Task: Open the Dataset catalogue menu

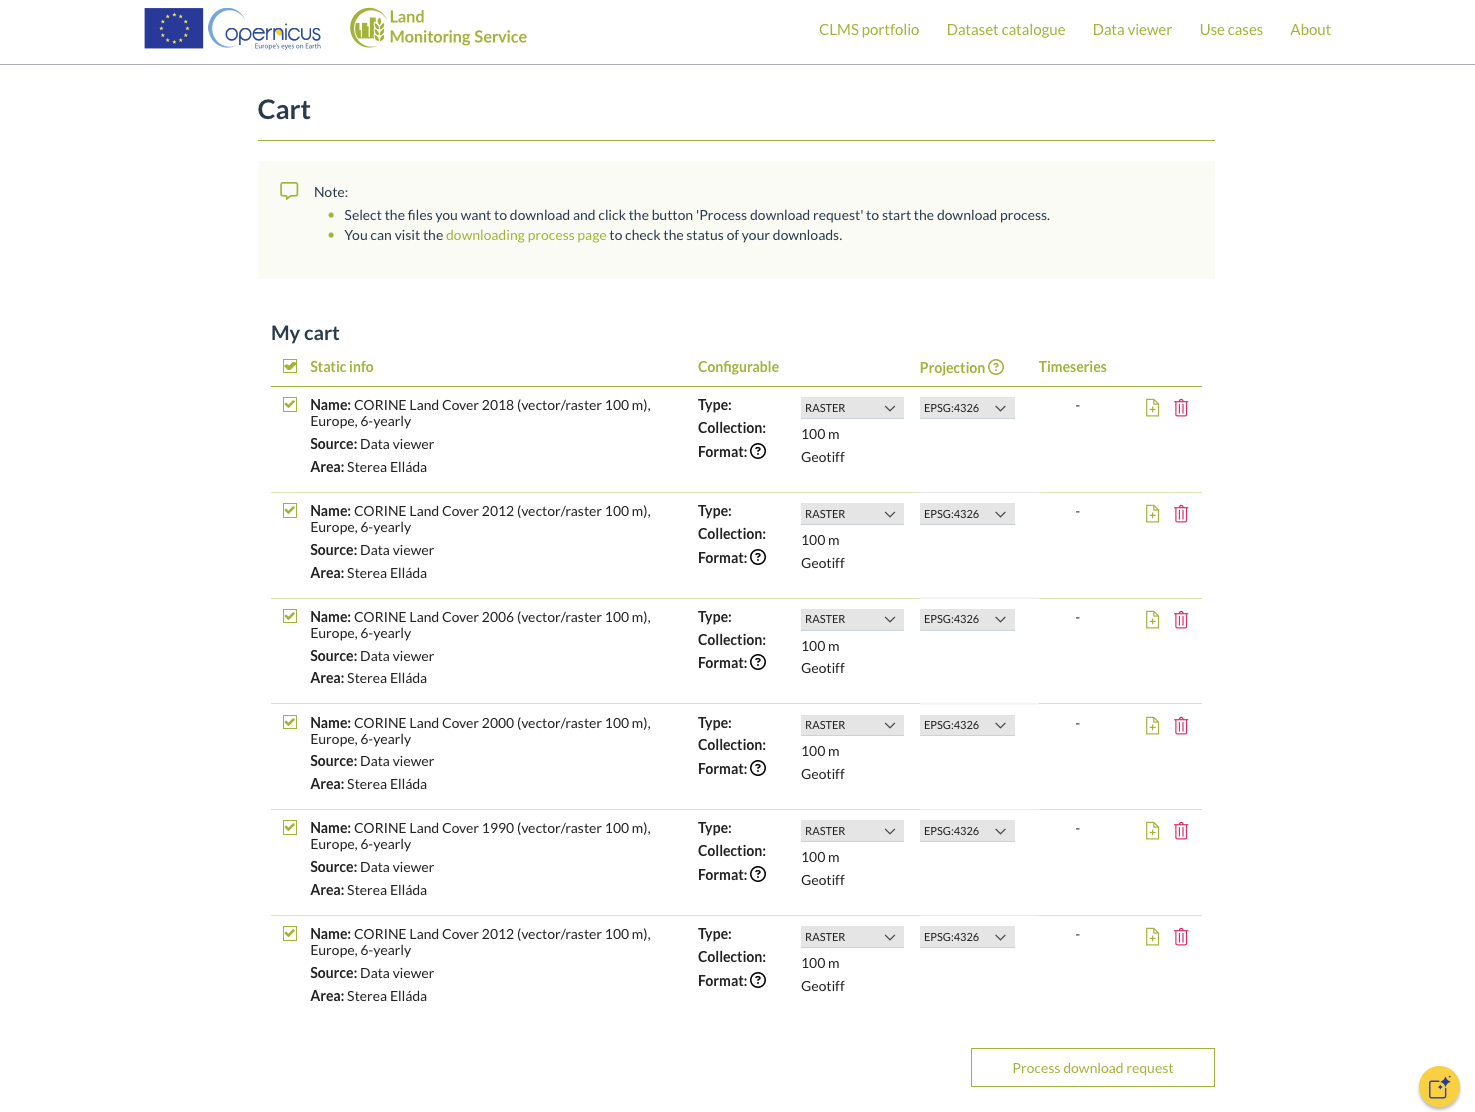Action: pyautogui.click(x=1005, y=30)
